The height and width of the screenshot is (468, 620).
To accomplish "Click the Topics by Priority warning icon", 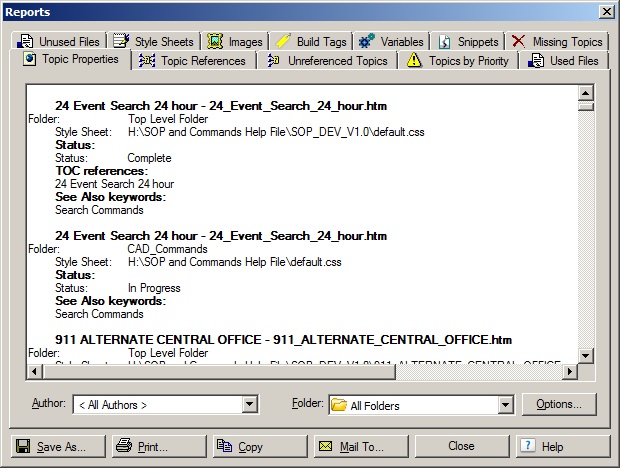I will click(414, 60).
